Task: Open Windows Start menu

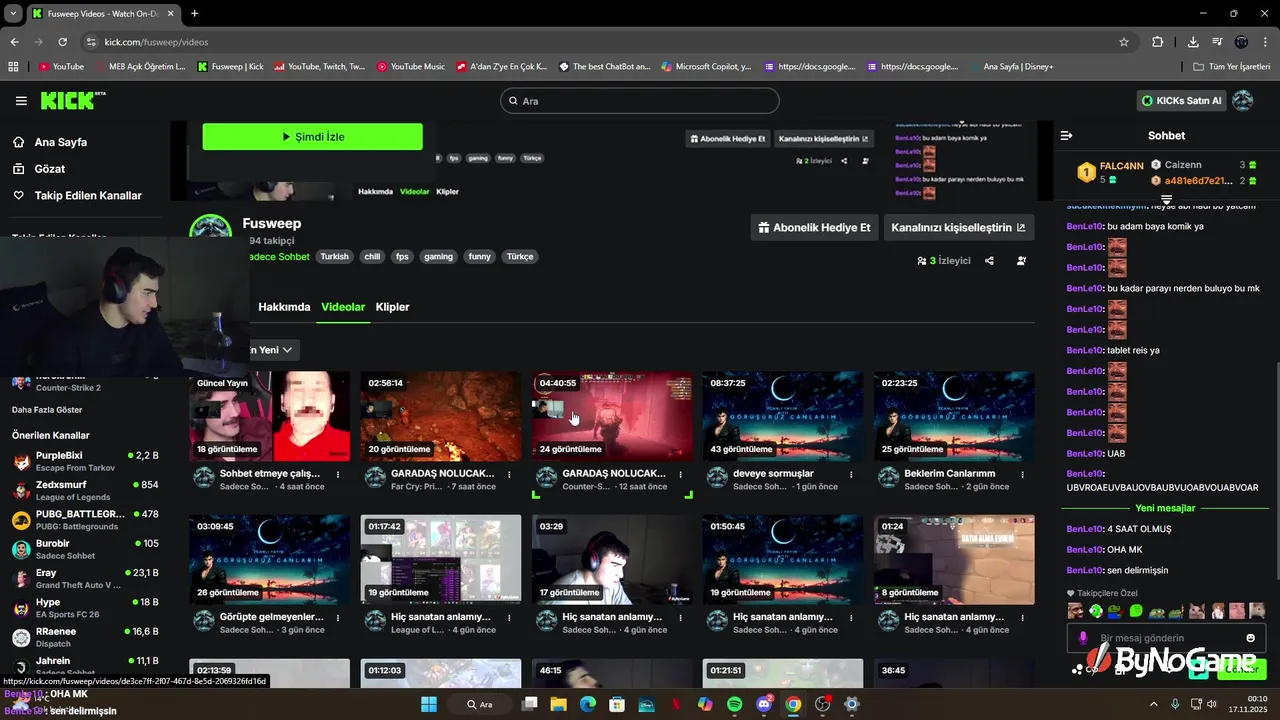Action: pos(428,704)
